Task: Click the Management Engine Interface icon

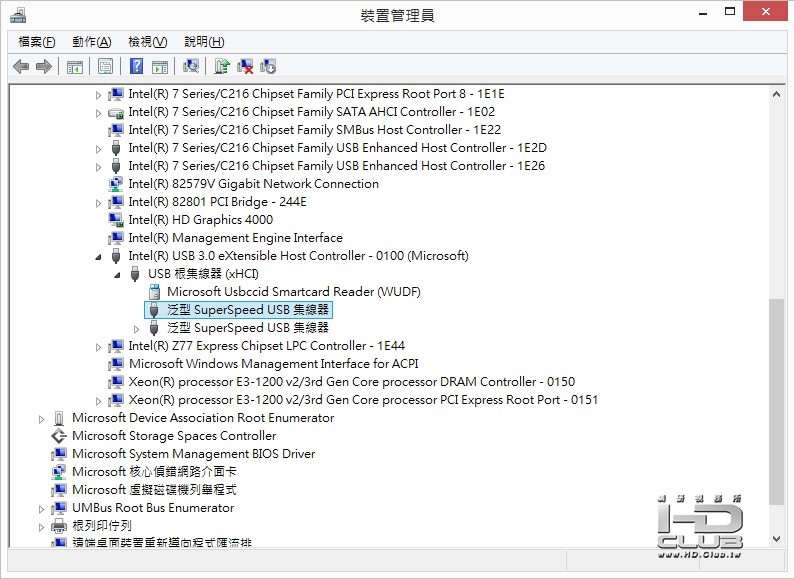Action: (x=116, y=238)
